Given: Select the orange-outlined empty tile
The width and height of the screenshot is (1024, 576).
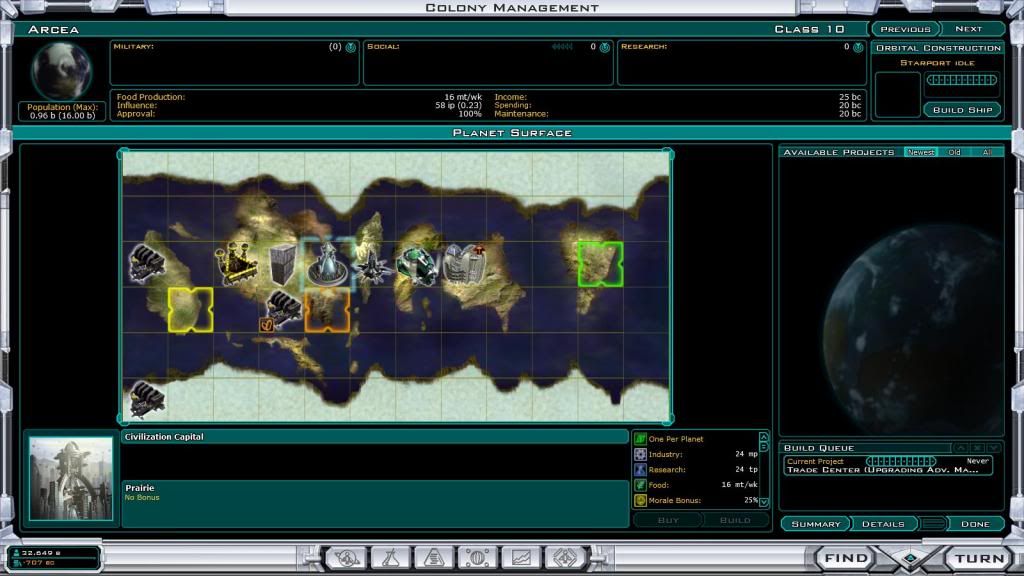Looking at the screenshot, I should point(327,310).
